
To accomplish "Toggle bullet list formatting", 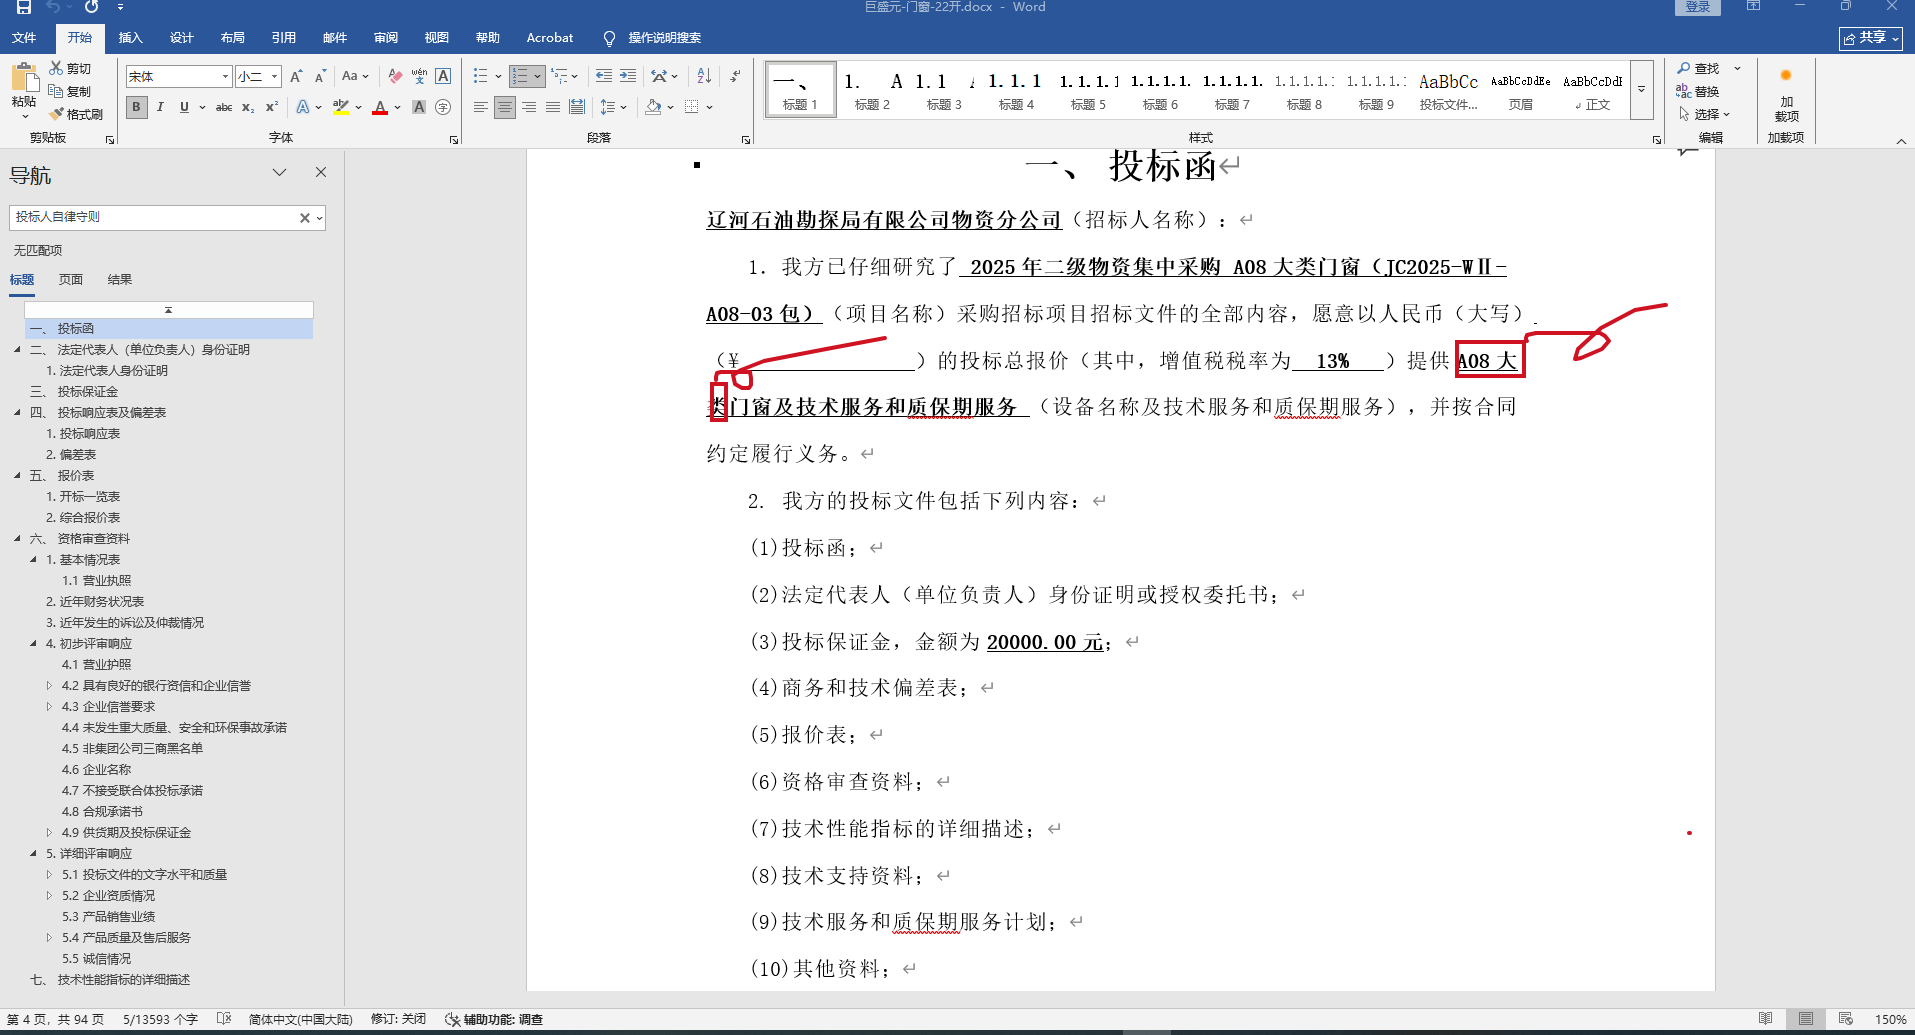I will [481, 76].
